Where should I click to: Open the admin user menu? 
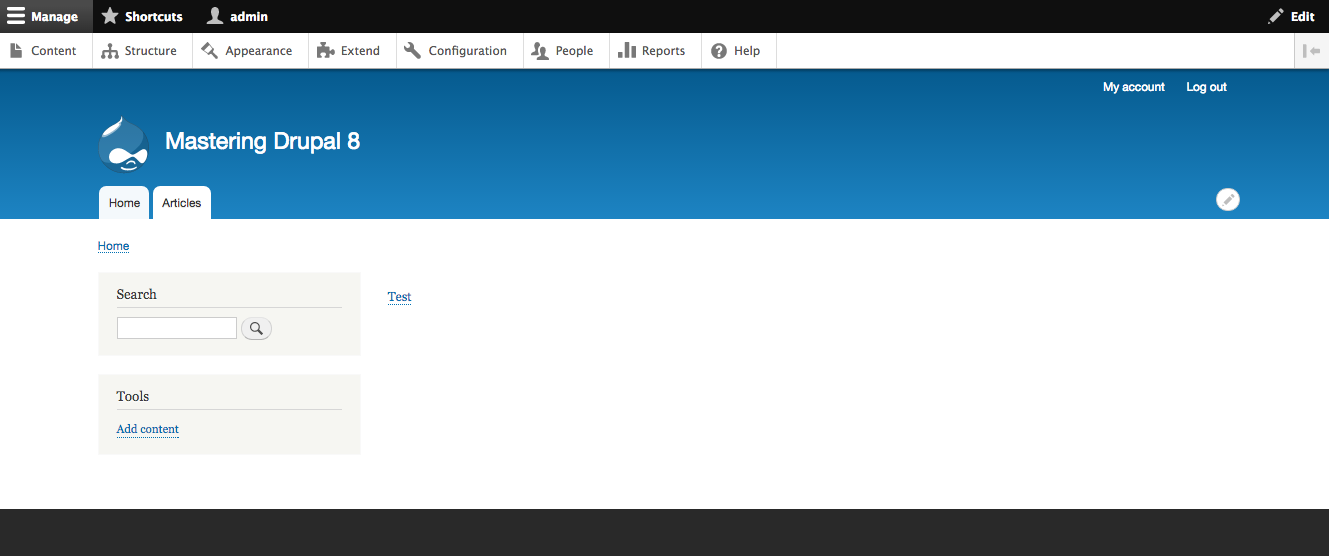237,16
